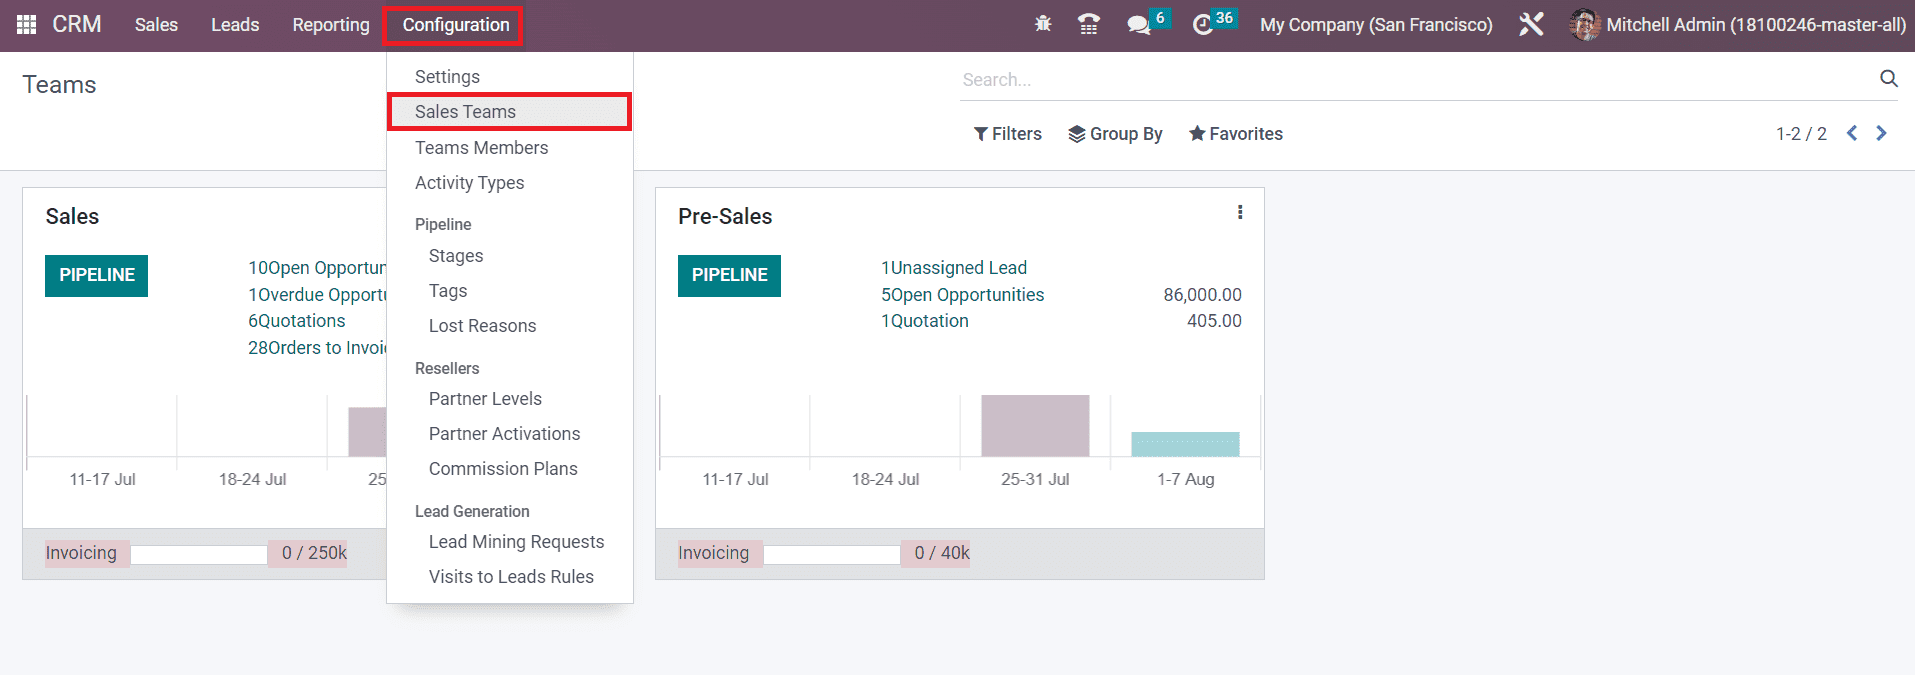1915x675 pixels.
Task: Click the search magnifier icon
Action: [1888, 79]
